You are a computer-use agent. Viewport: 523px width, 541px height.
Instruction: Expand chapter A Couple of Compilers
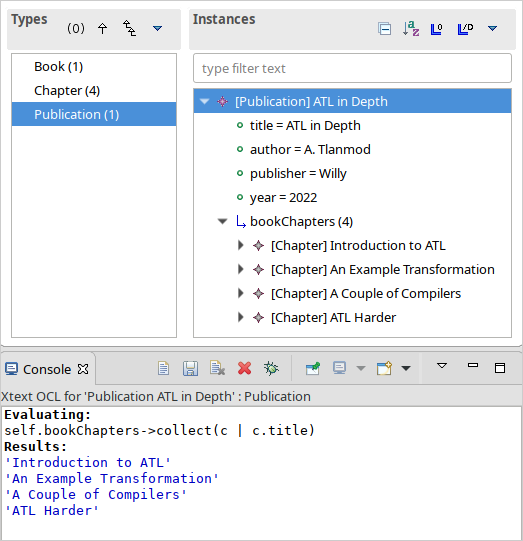[x=241, y=293]
